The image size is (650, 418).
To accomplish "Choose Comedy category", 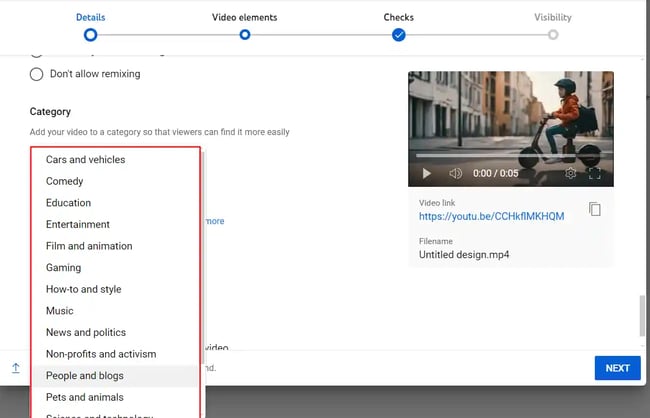I will [115, 181].
